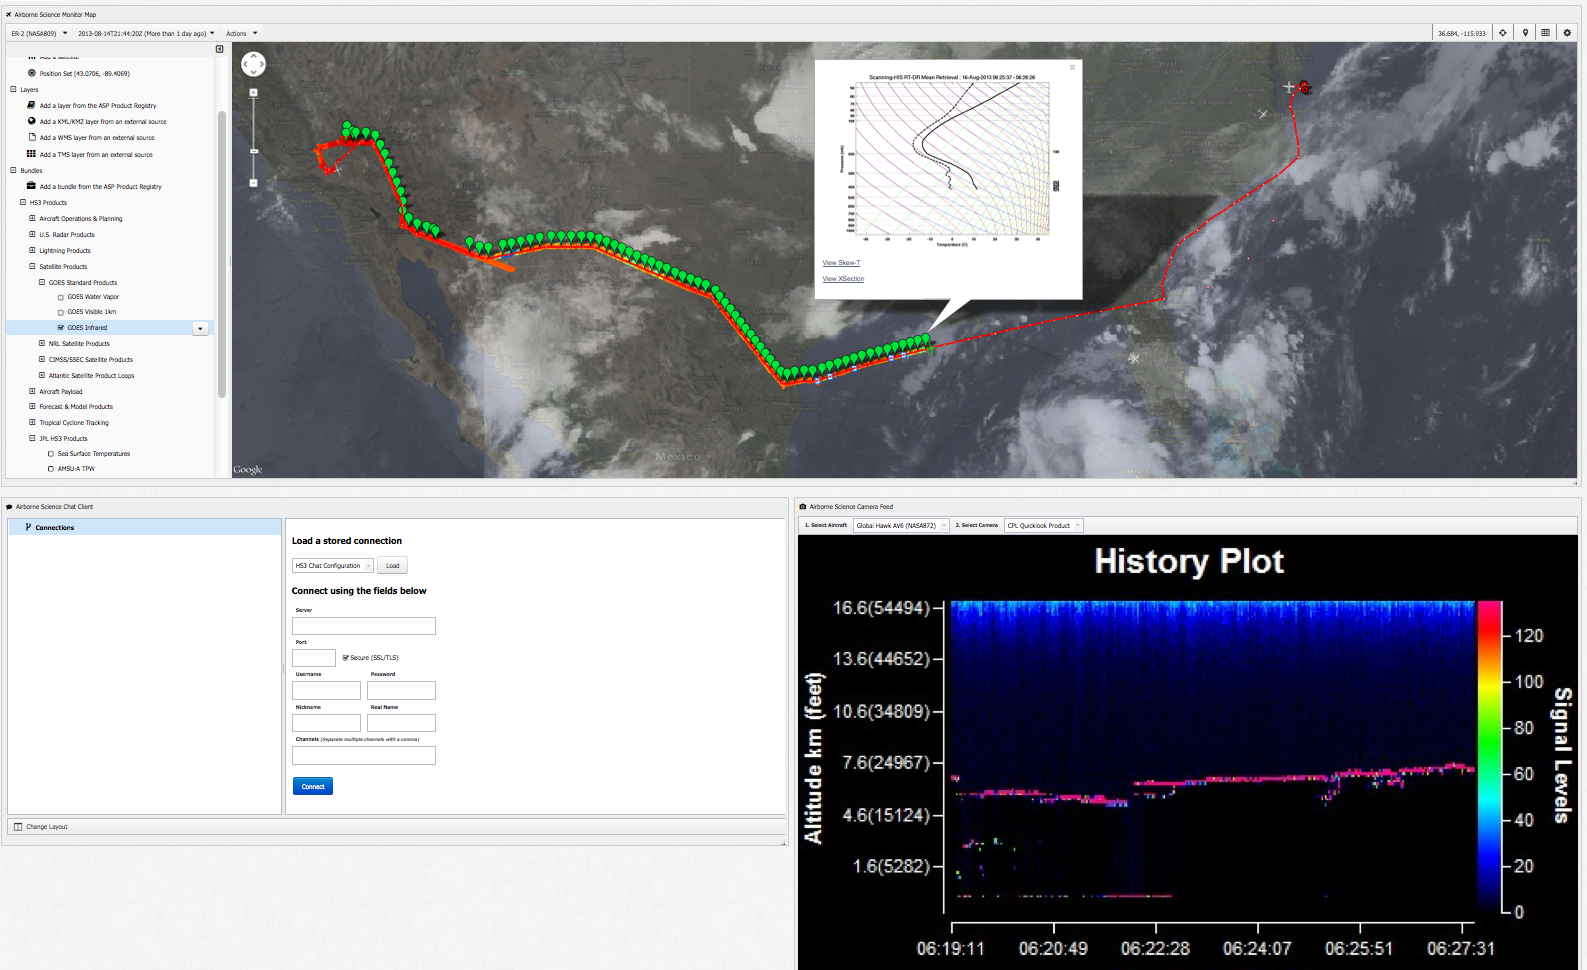
Task: Click the crosshair locate icon in map toolbar
Action: 1503,33
